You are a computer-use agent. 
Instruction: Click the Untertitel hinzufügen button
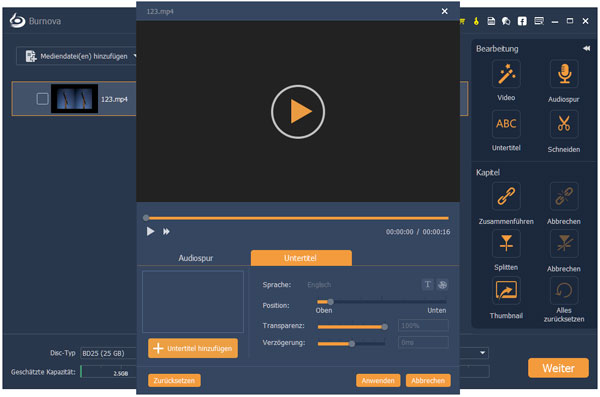(x=193, y=348)
